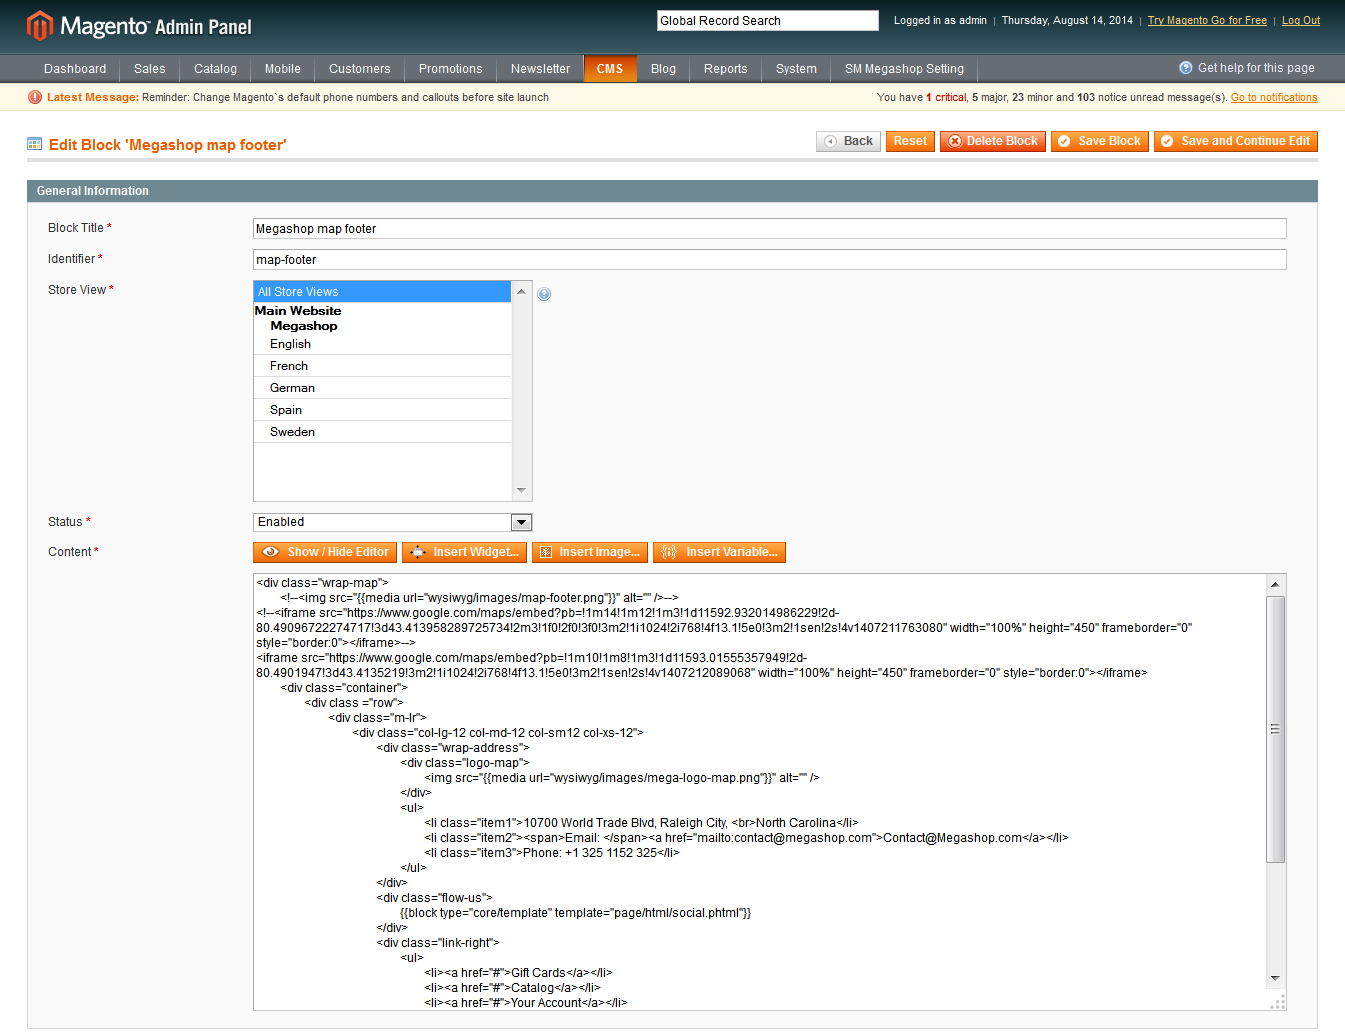Select All Store Views option
Screen dimensions: 1345x1036
pyautogui.click(x=382, y=292)
